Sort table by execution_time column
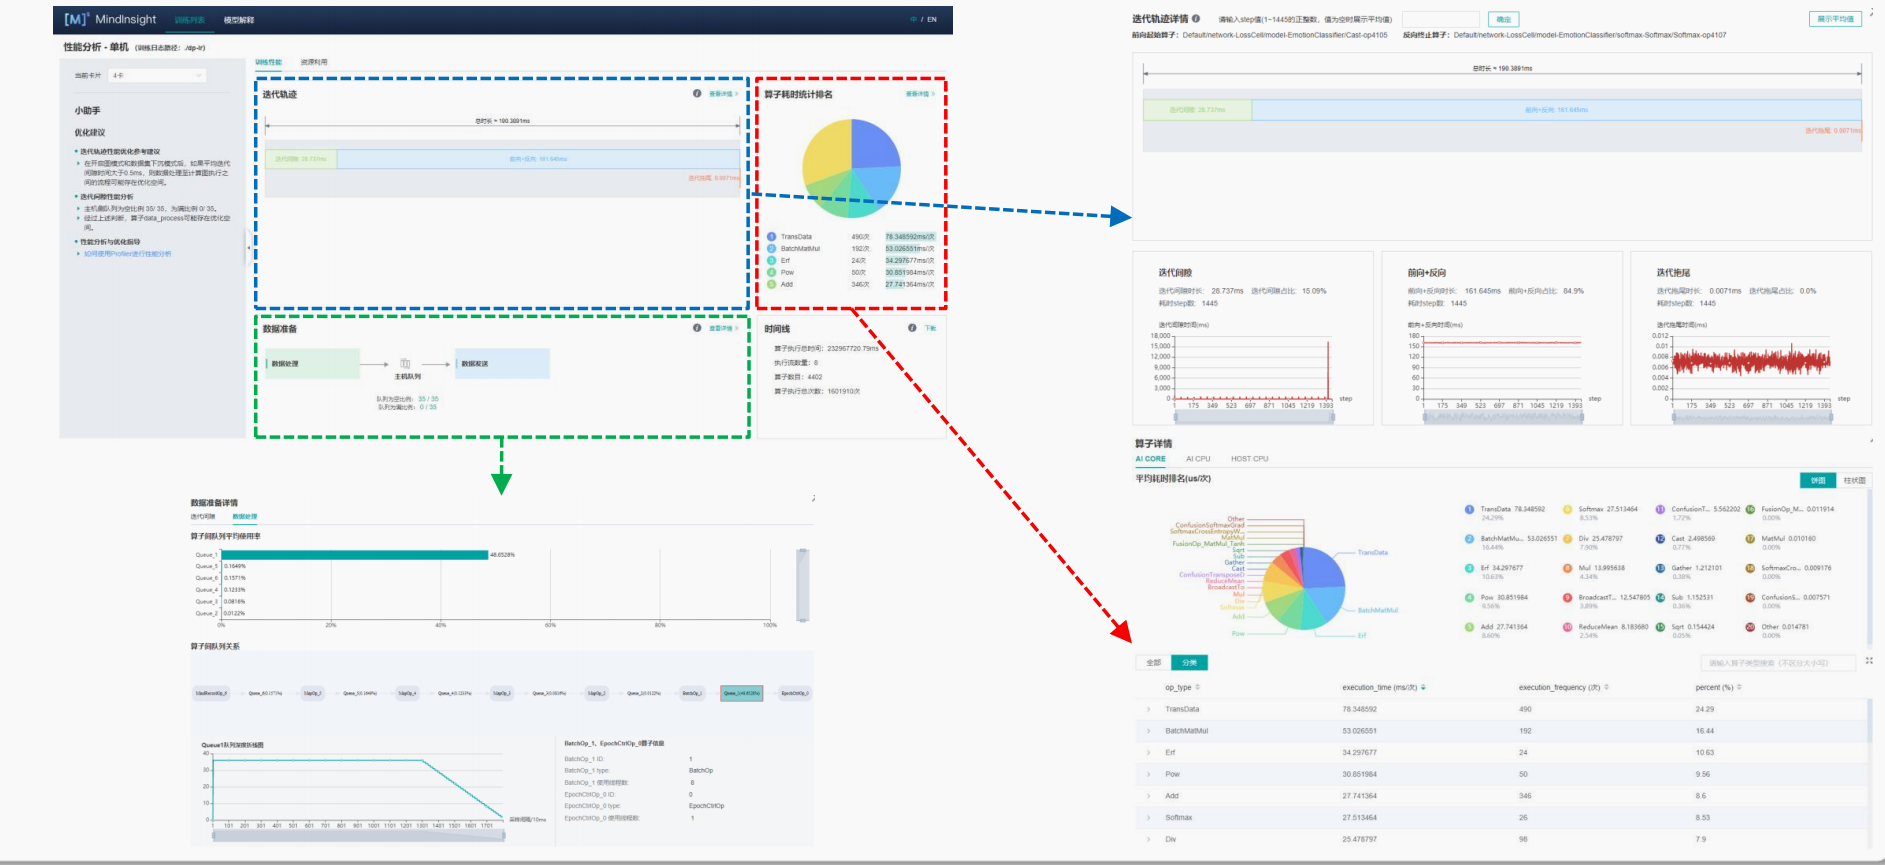Viewport: 1885px width, 865px height. pos(1423,688)
